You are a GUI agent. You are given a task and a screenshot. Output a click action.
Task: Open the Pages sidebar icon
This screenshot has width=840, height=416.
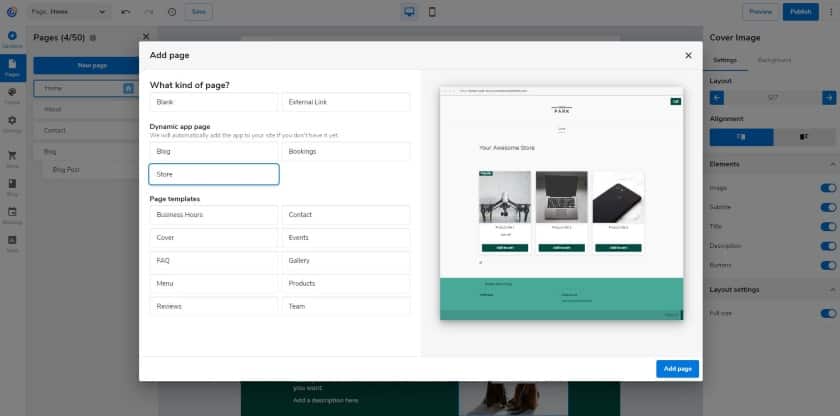pyautogui.click(x=12, y=67)
